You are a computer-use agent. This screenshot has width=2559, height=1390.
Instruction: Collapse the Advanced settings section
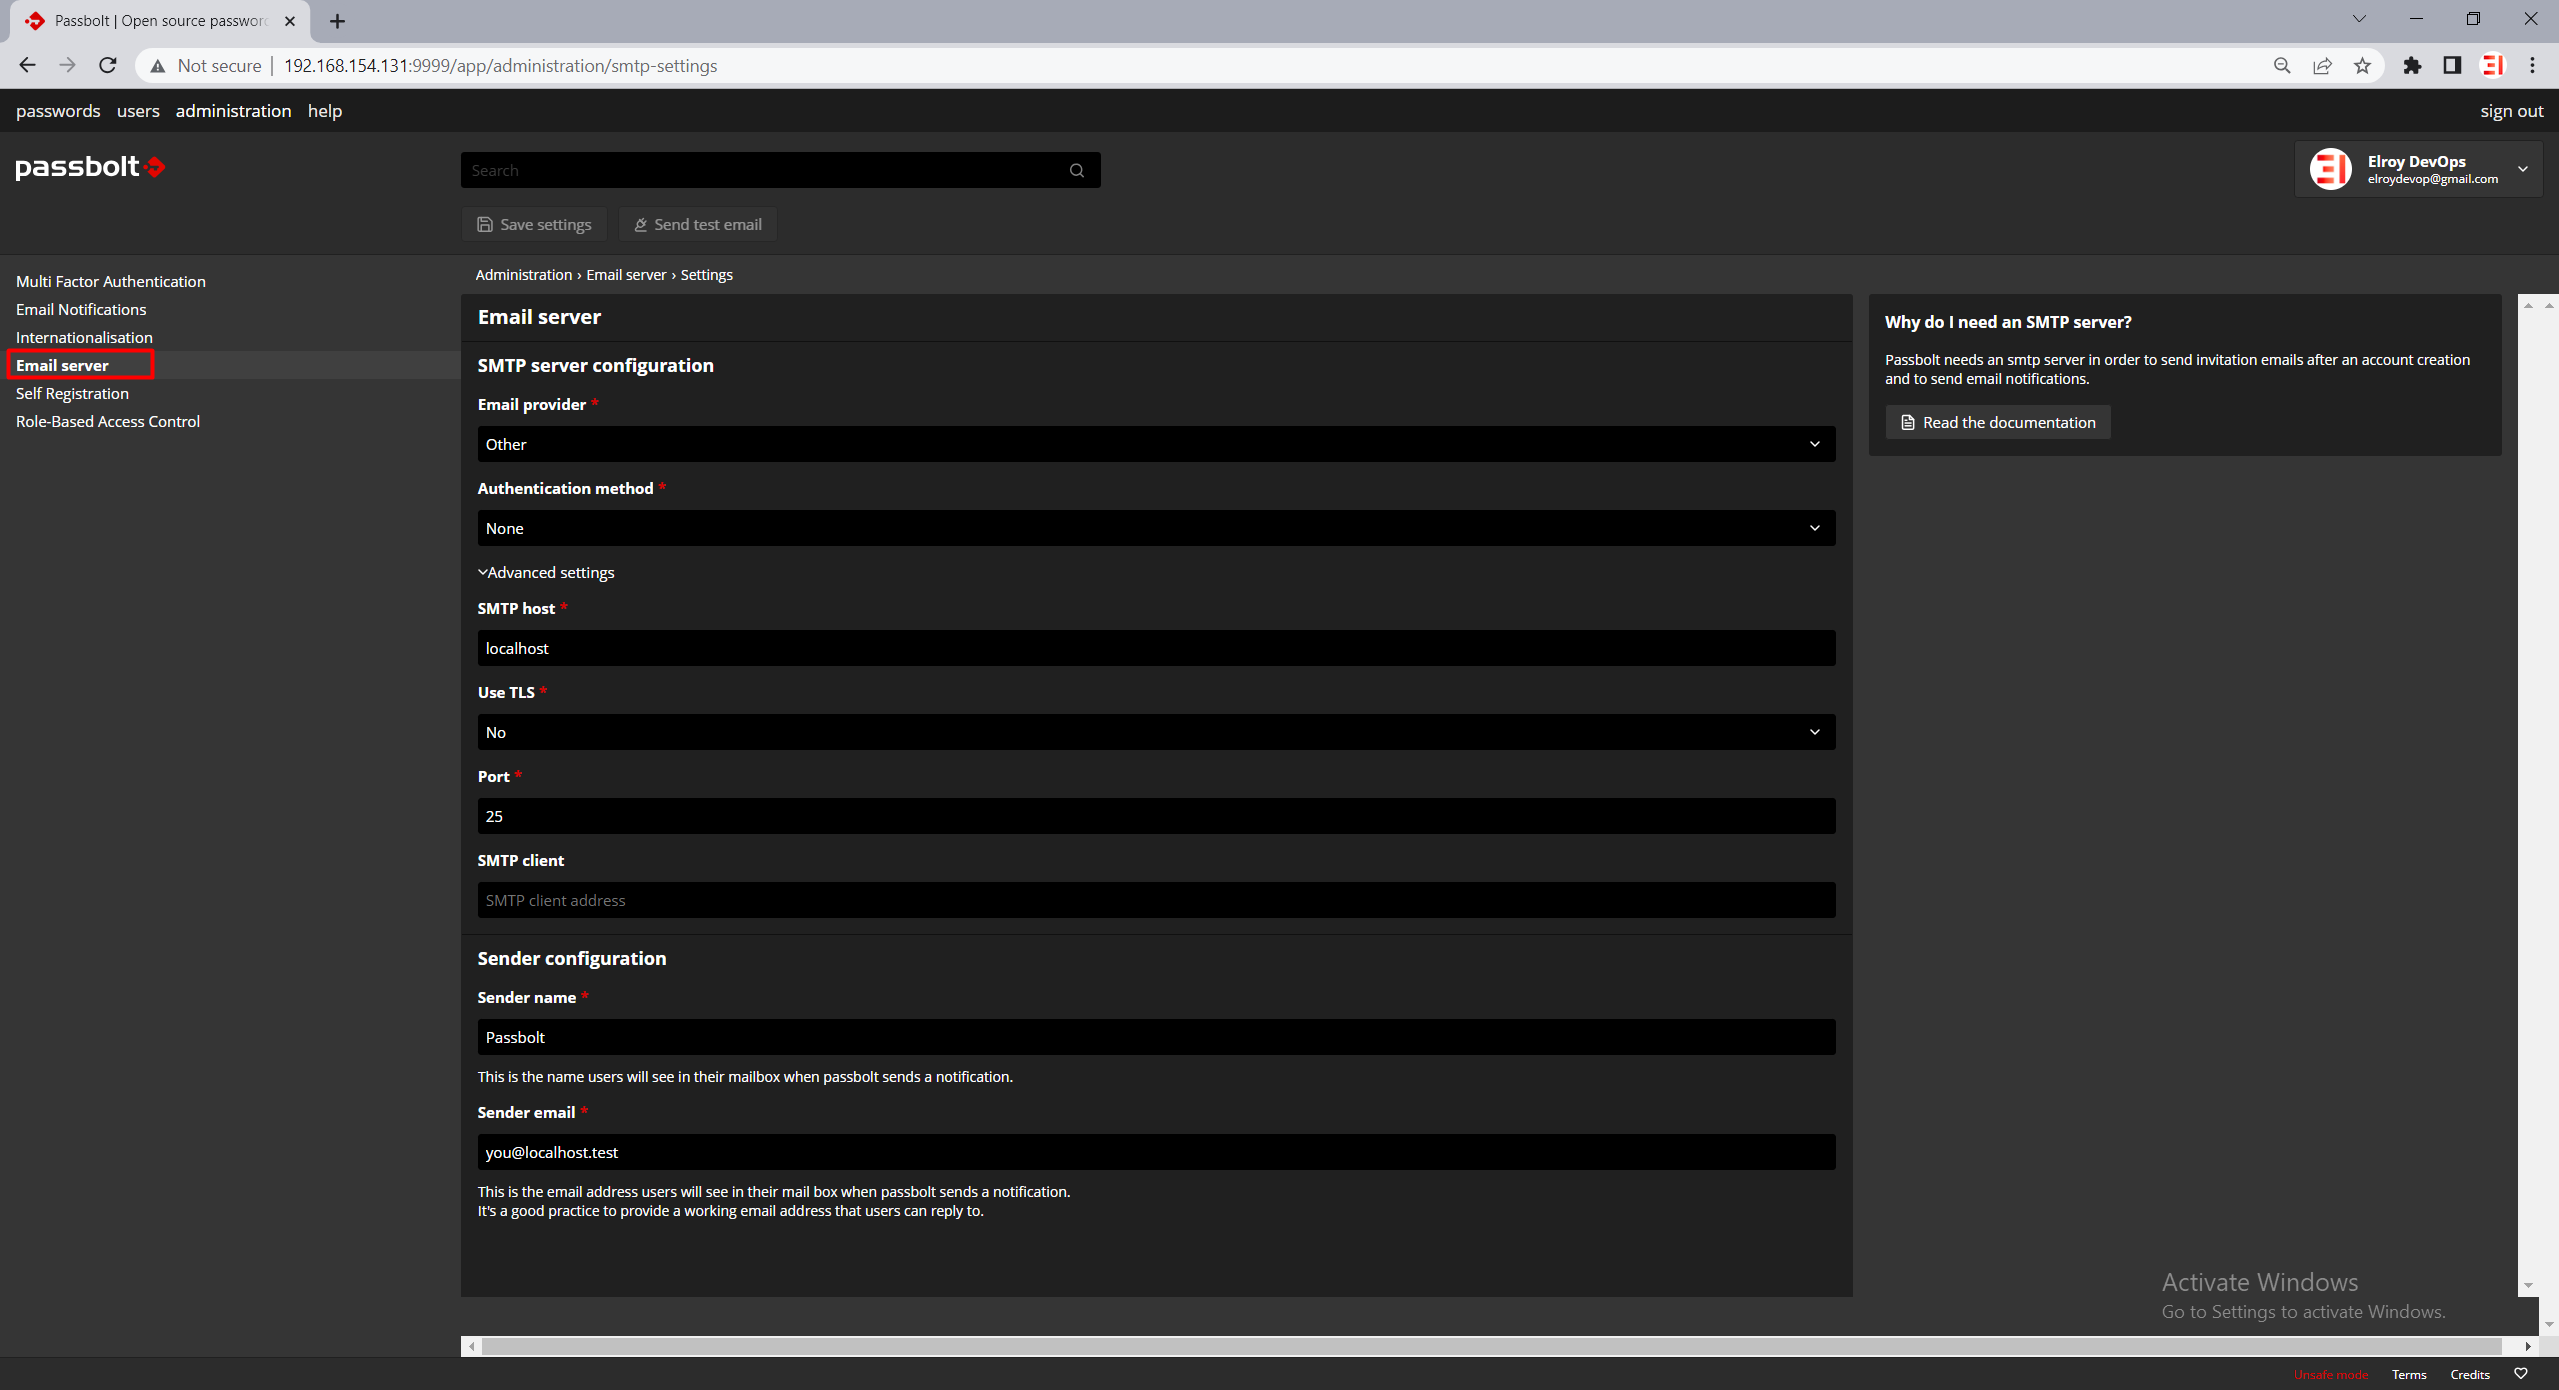coord(546,573)
